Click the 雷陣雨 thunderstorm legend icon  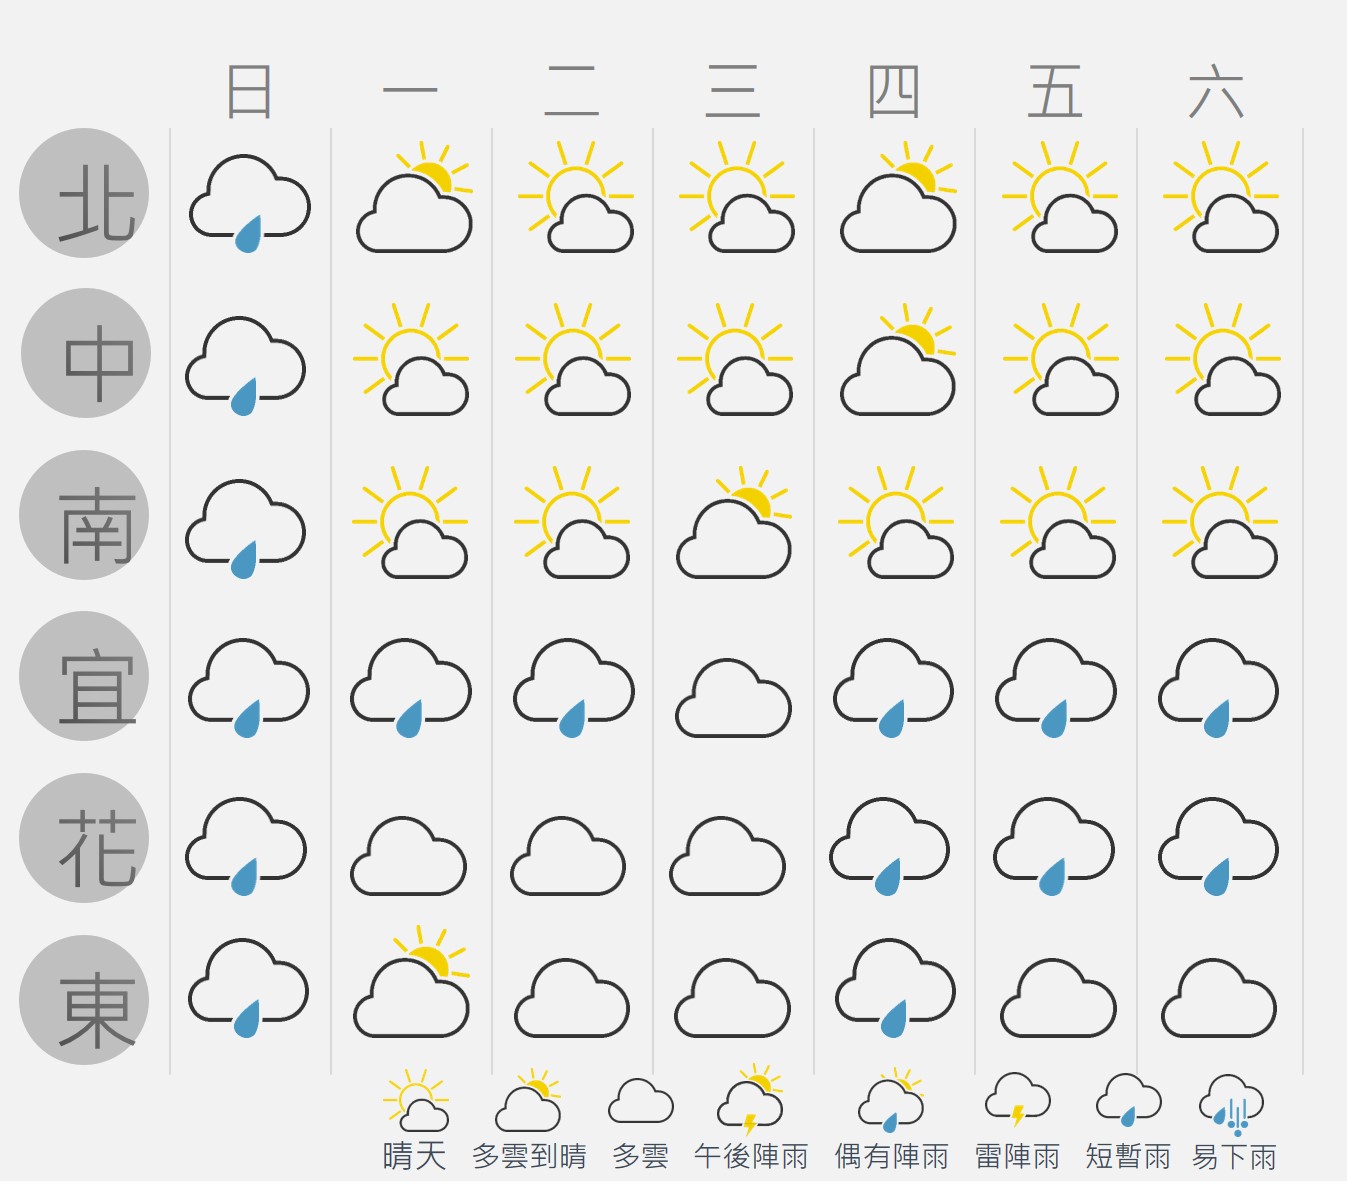(x=1017, y=1100)
